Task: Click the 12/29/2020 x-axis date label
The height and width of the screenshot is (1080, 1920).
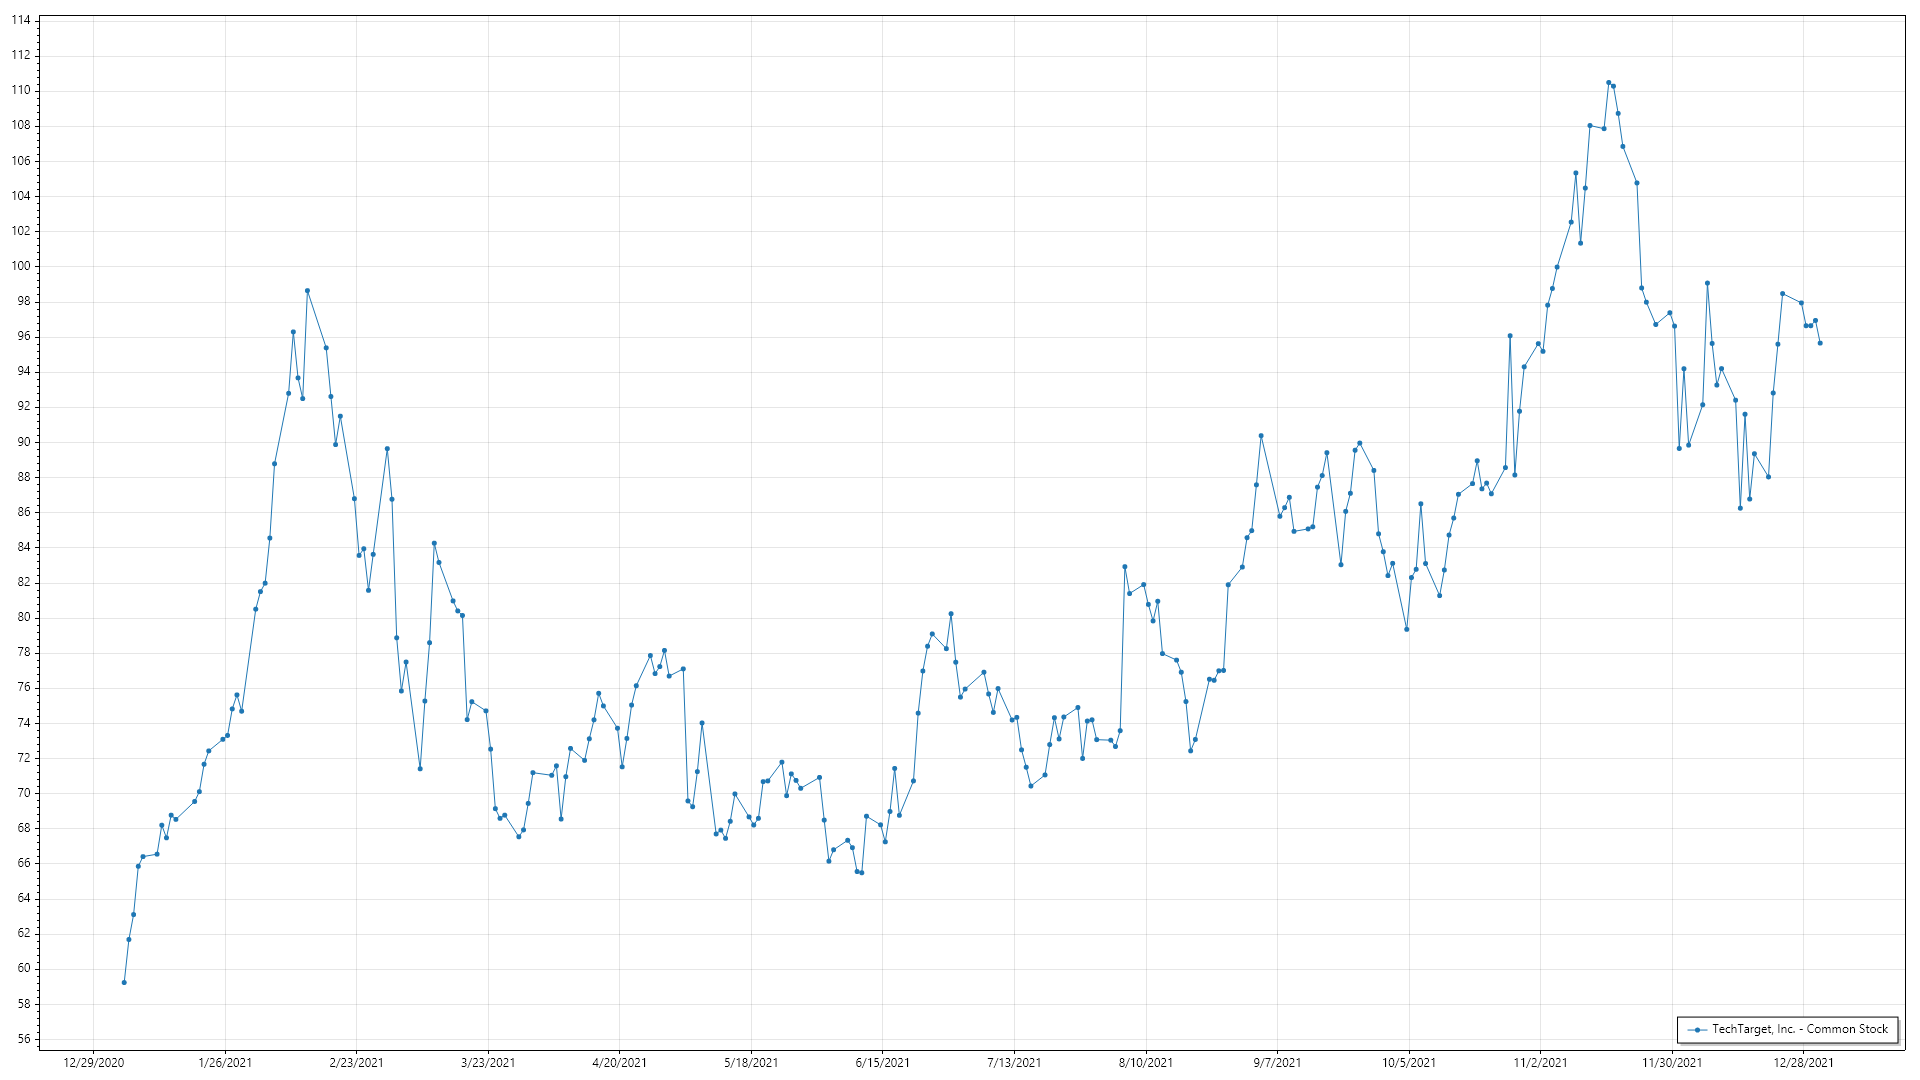Action: 93,1063
